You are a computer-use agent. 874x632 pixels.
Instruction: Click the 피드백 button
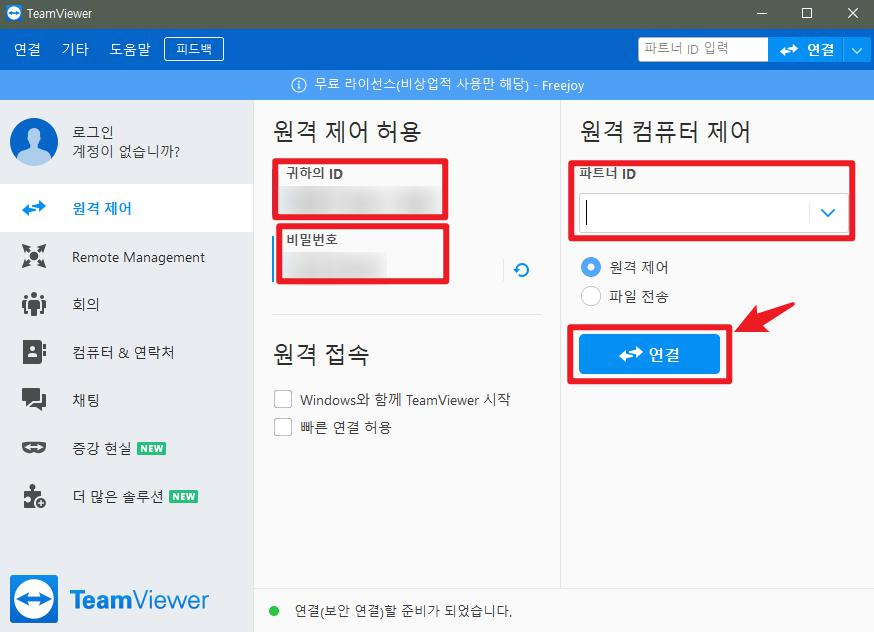click(x=194, y=49)
